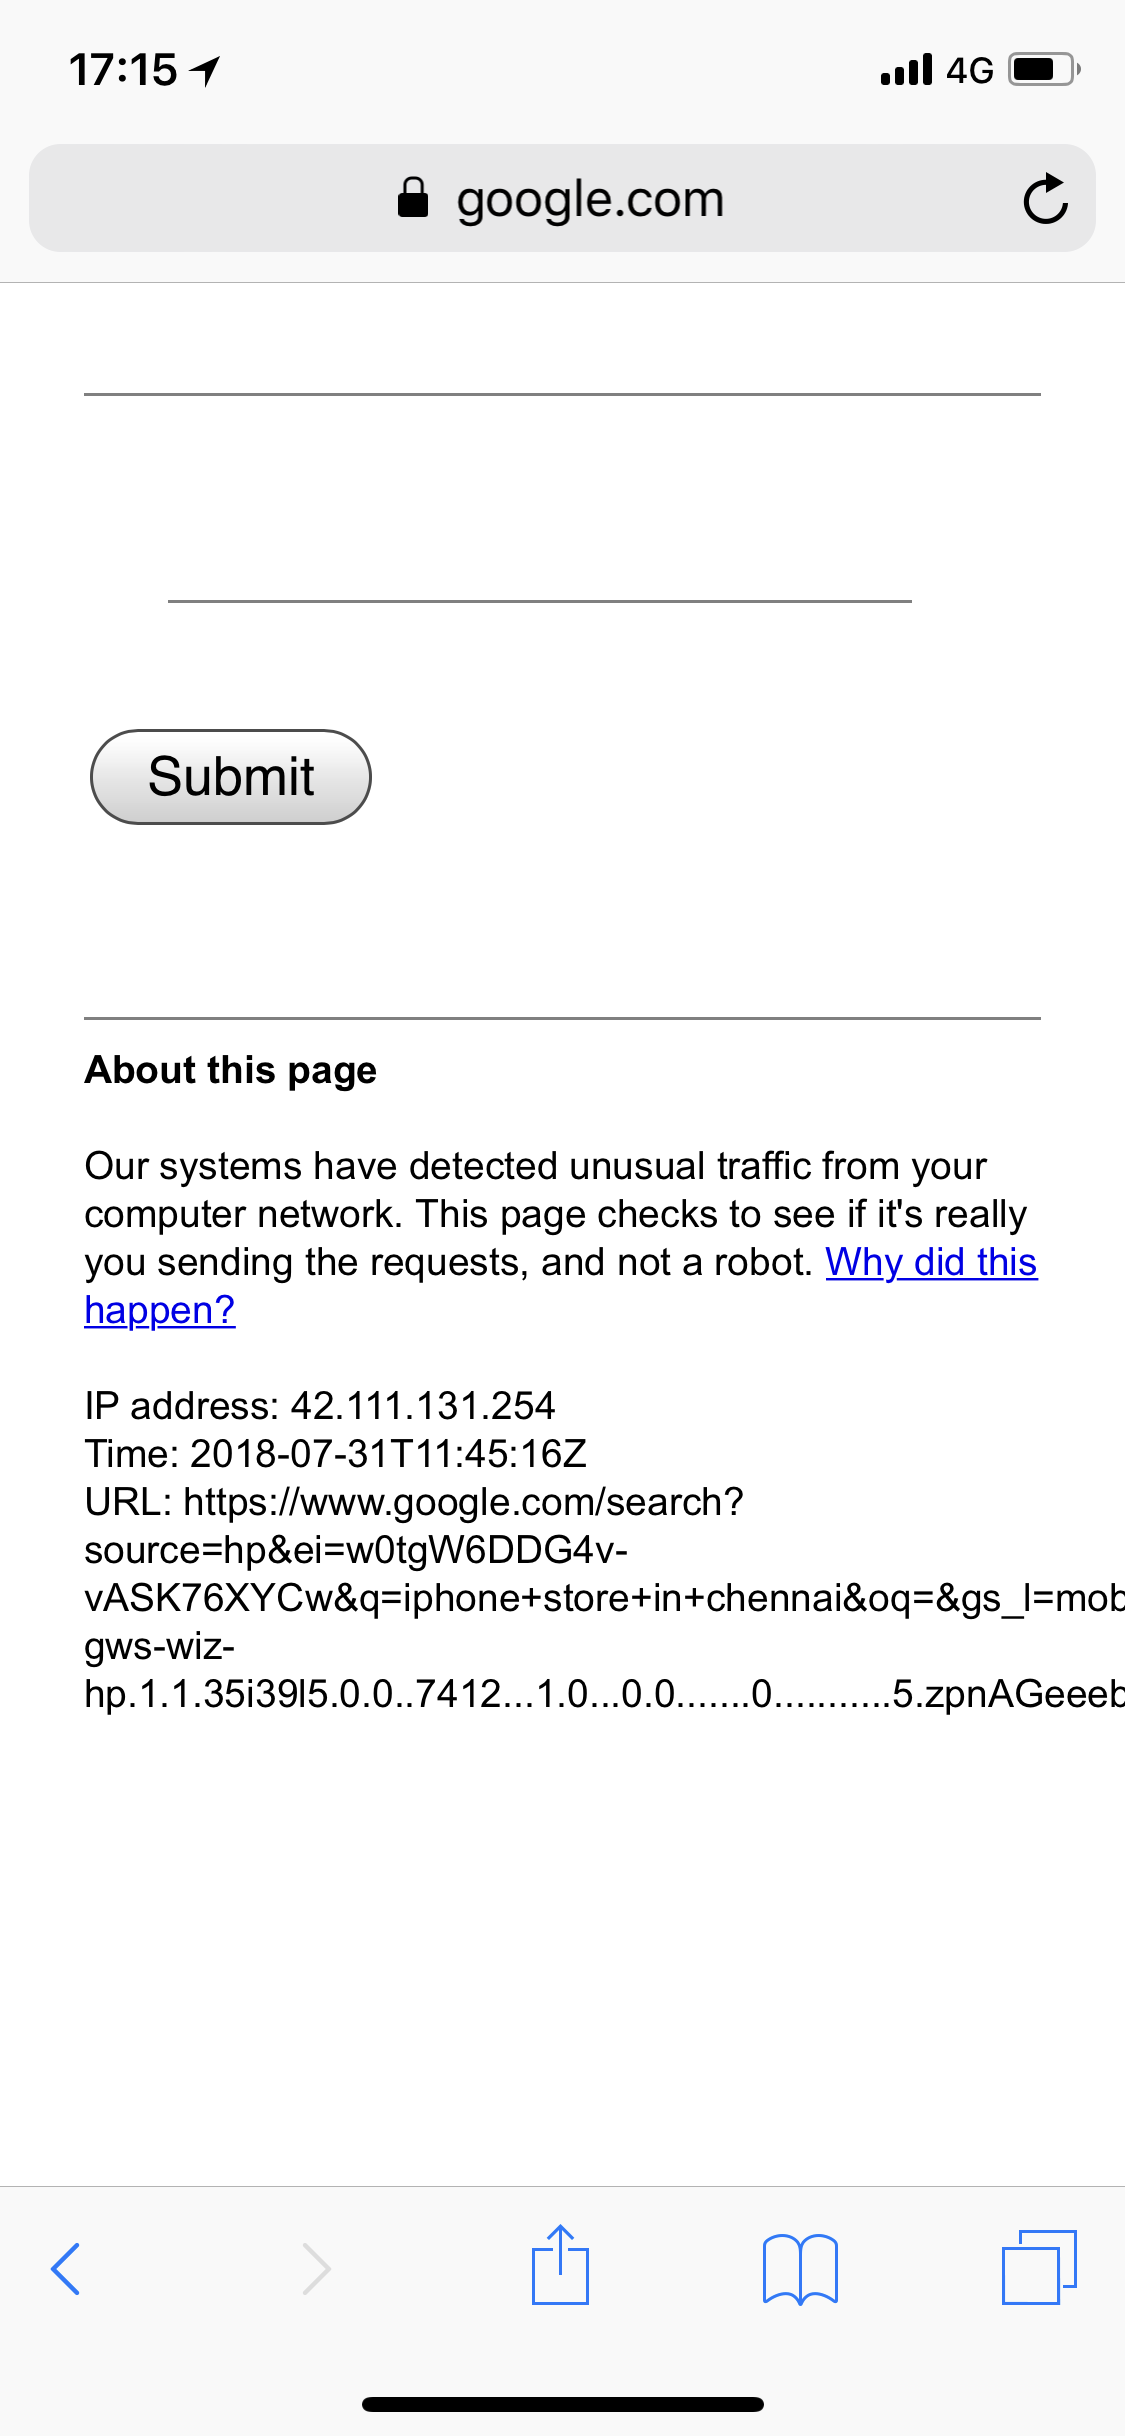The height and width of the screenshot is (2436, 1125).
Task: Open the 'Why did this' link
Action: pos(930,1262)
